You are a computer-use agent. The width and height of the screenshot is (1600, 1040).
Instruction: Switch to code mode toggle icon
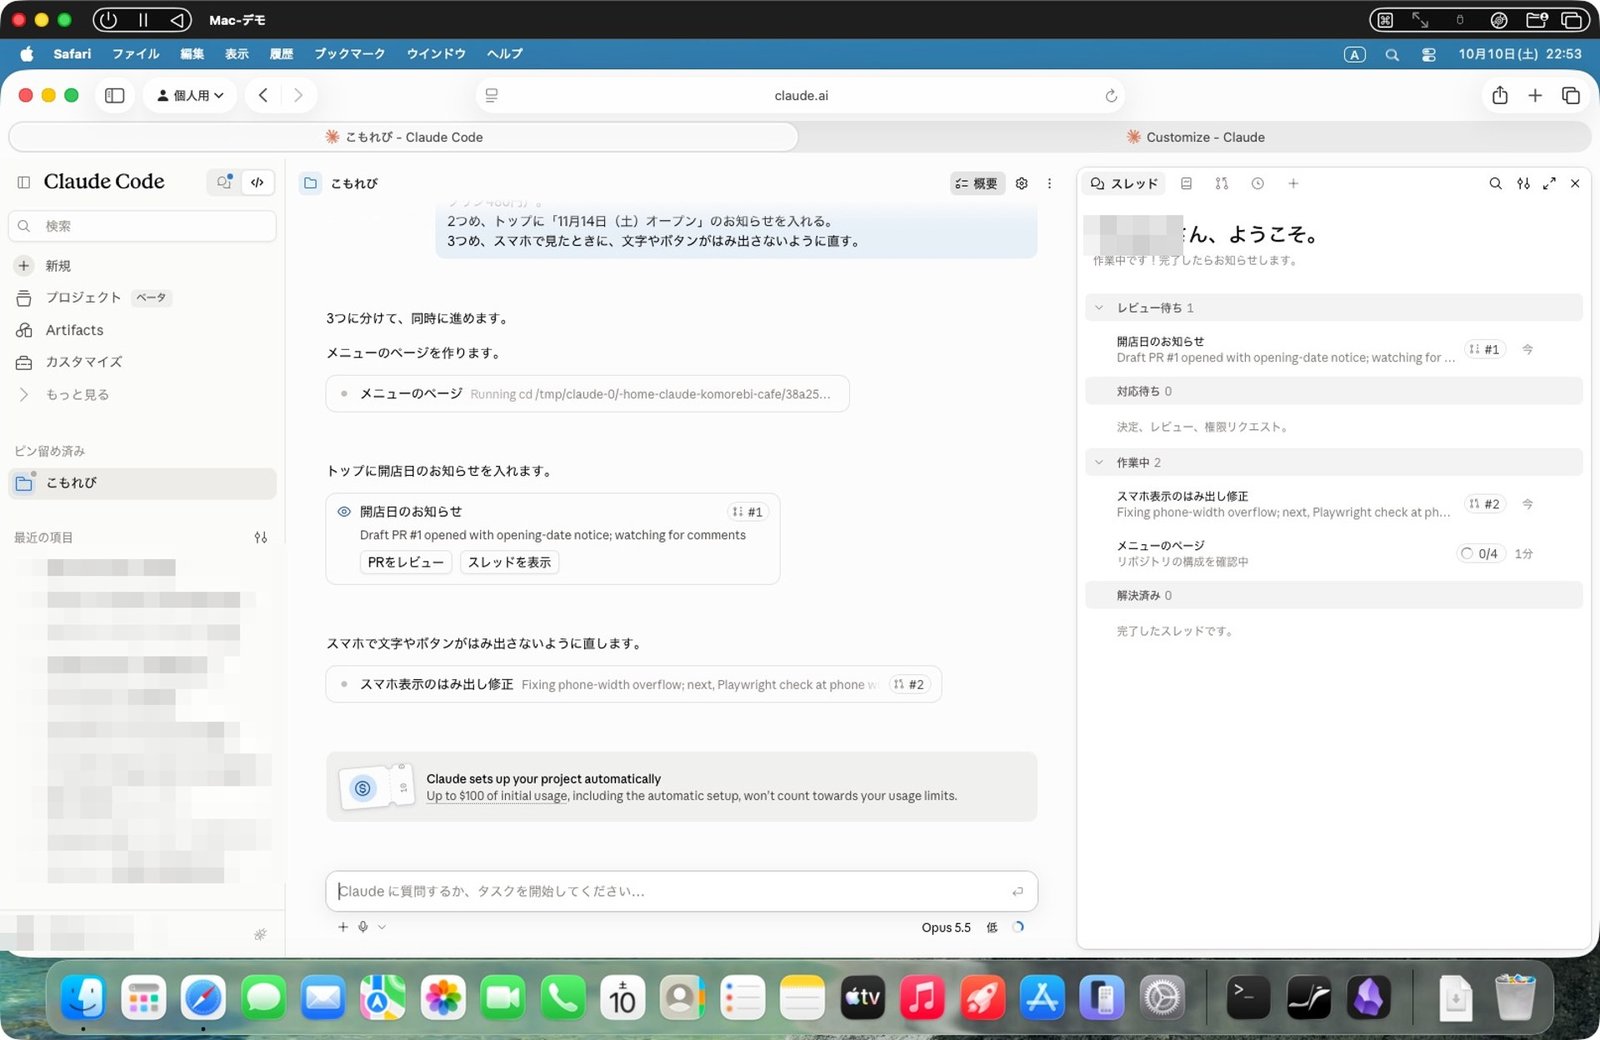point(257,182)
